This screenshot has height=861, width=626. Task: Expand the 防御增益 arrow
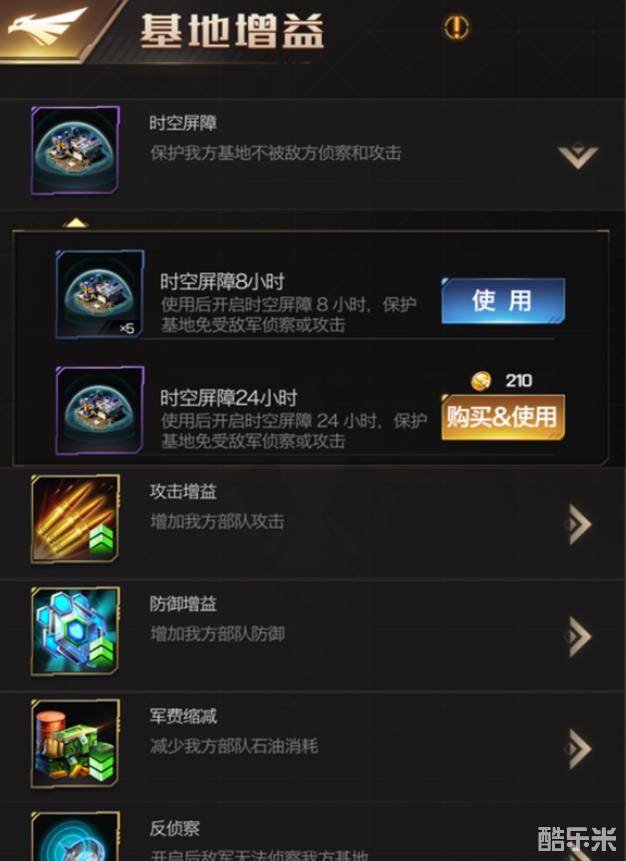[x=578, y=636]
